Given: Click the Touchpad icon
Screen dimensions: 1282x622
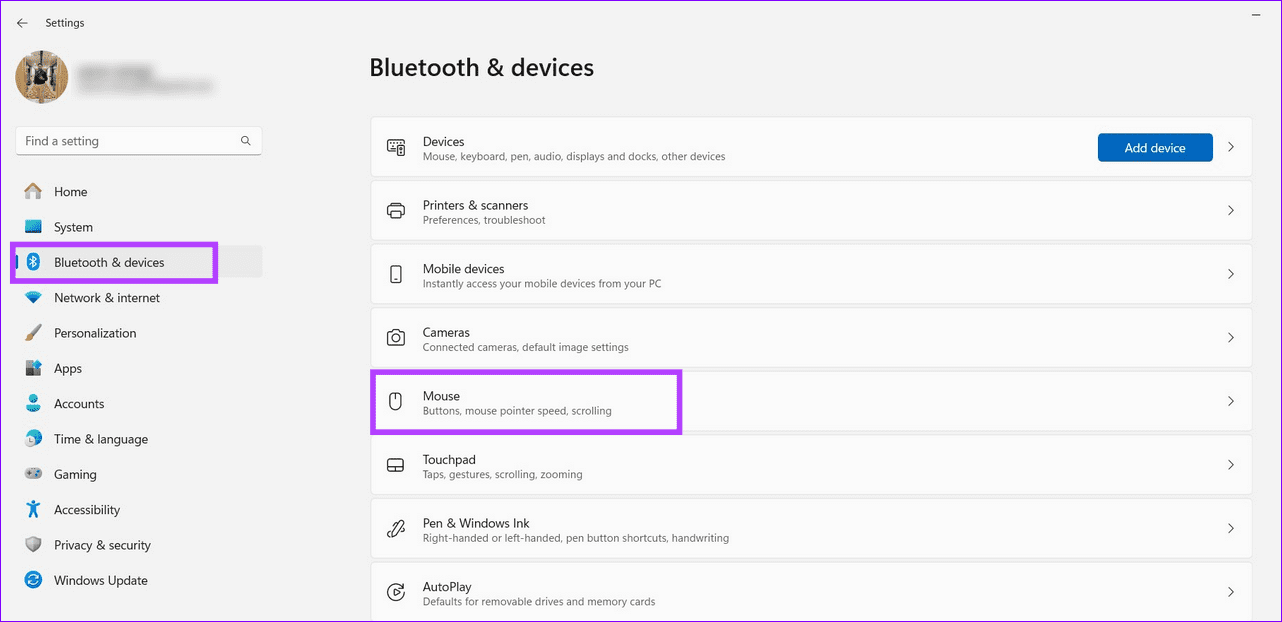Looking at the screenshot, I should tap(396, 465).
